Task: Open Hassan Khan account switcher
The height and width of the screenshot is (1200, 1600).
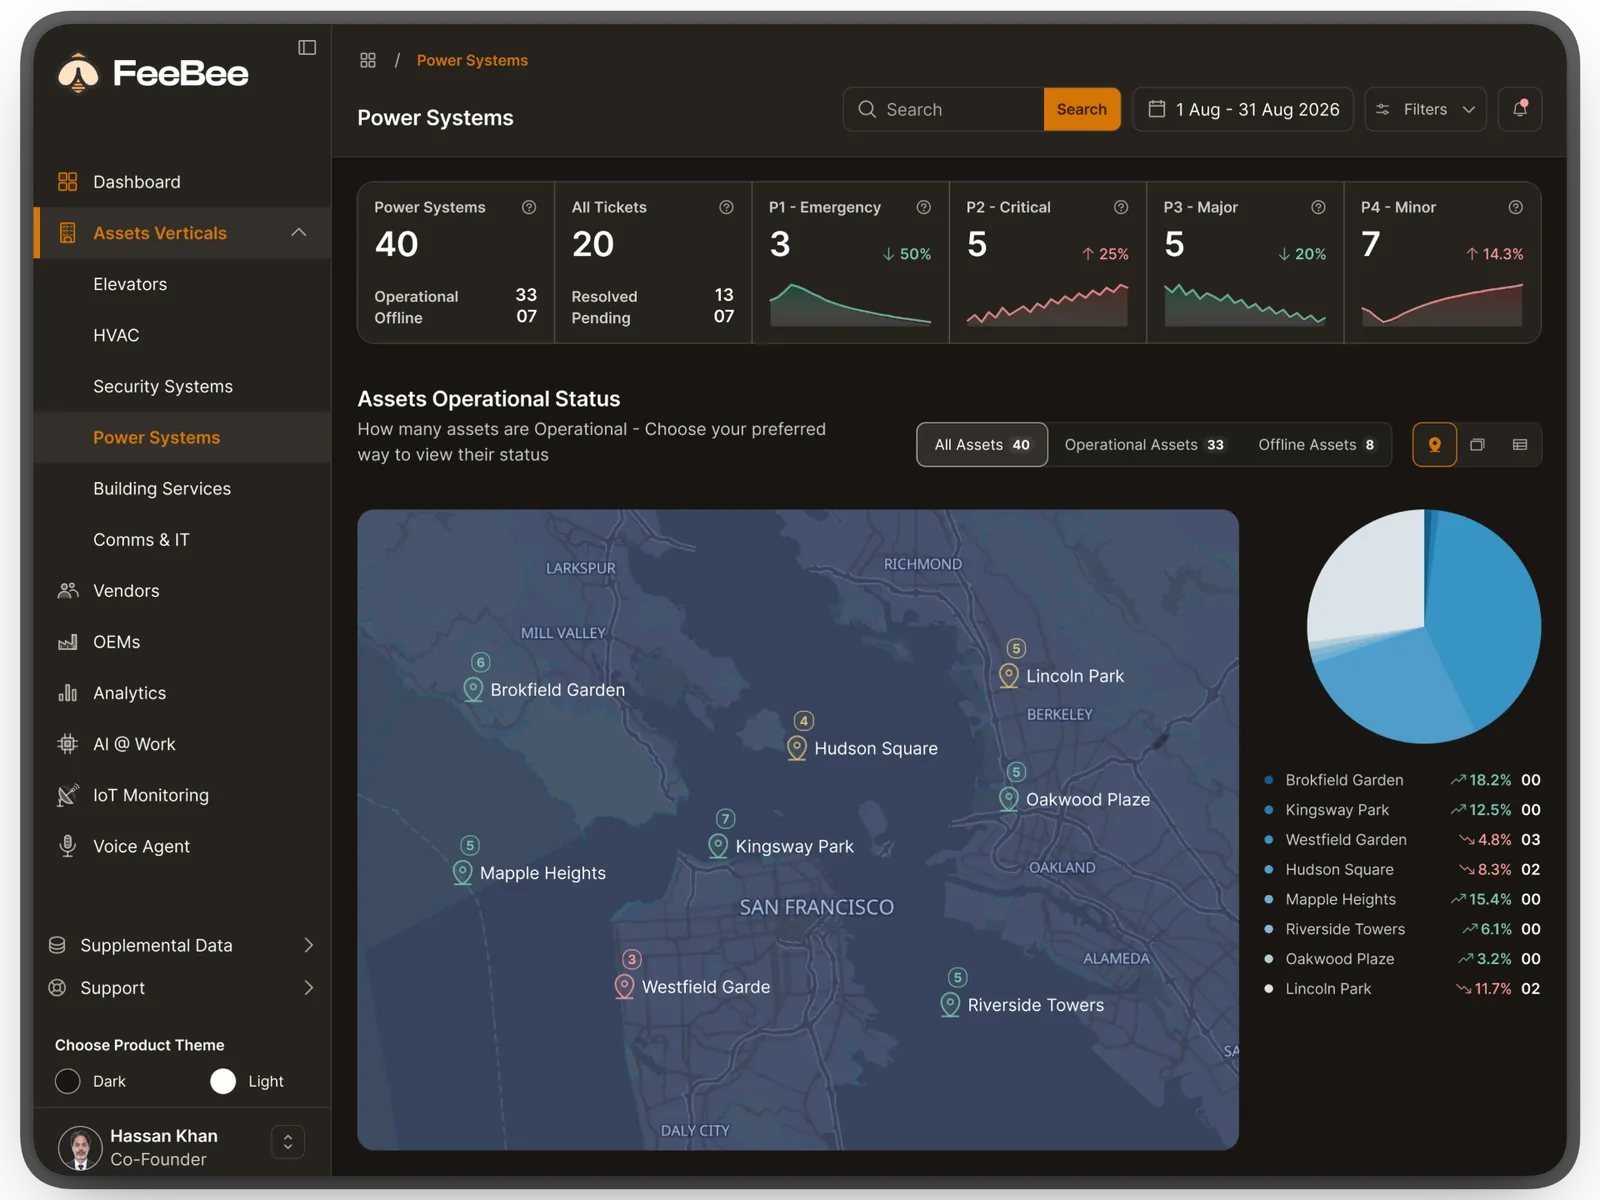Action: [288, 1142]
